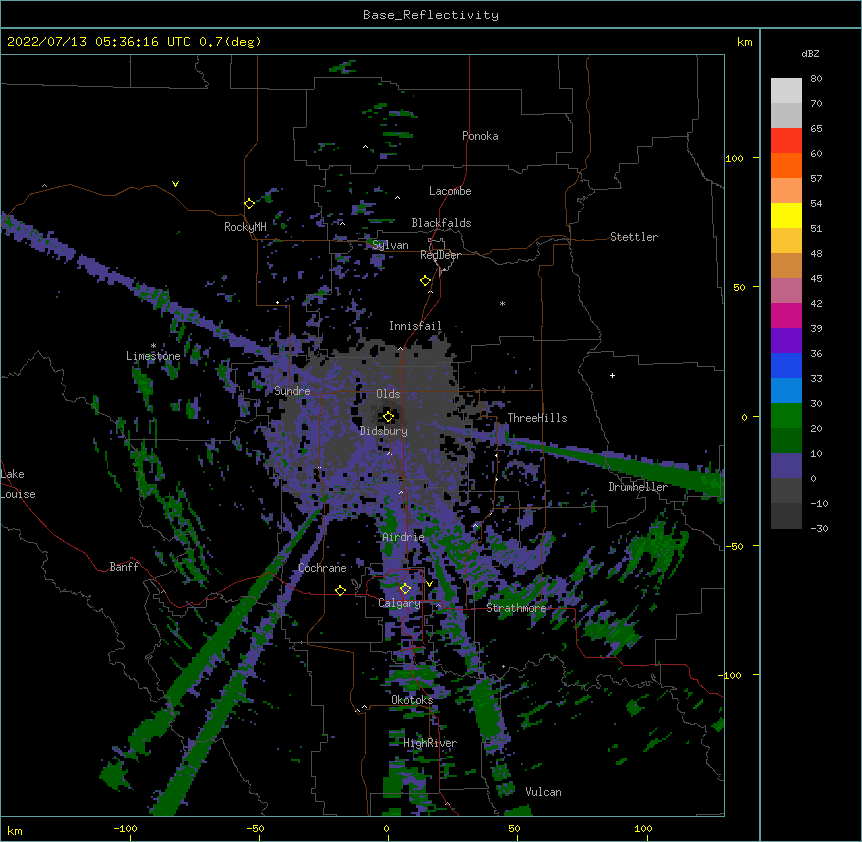
Task: Click the RedDeer city label
Action: pyautogui.click(x=440, y=255)
